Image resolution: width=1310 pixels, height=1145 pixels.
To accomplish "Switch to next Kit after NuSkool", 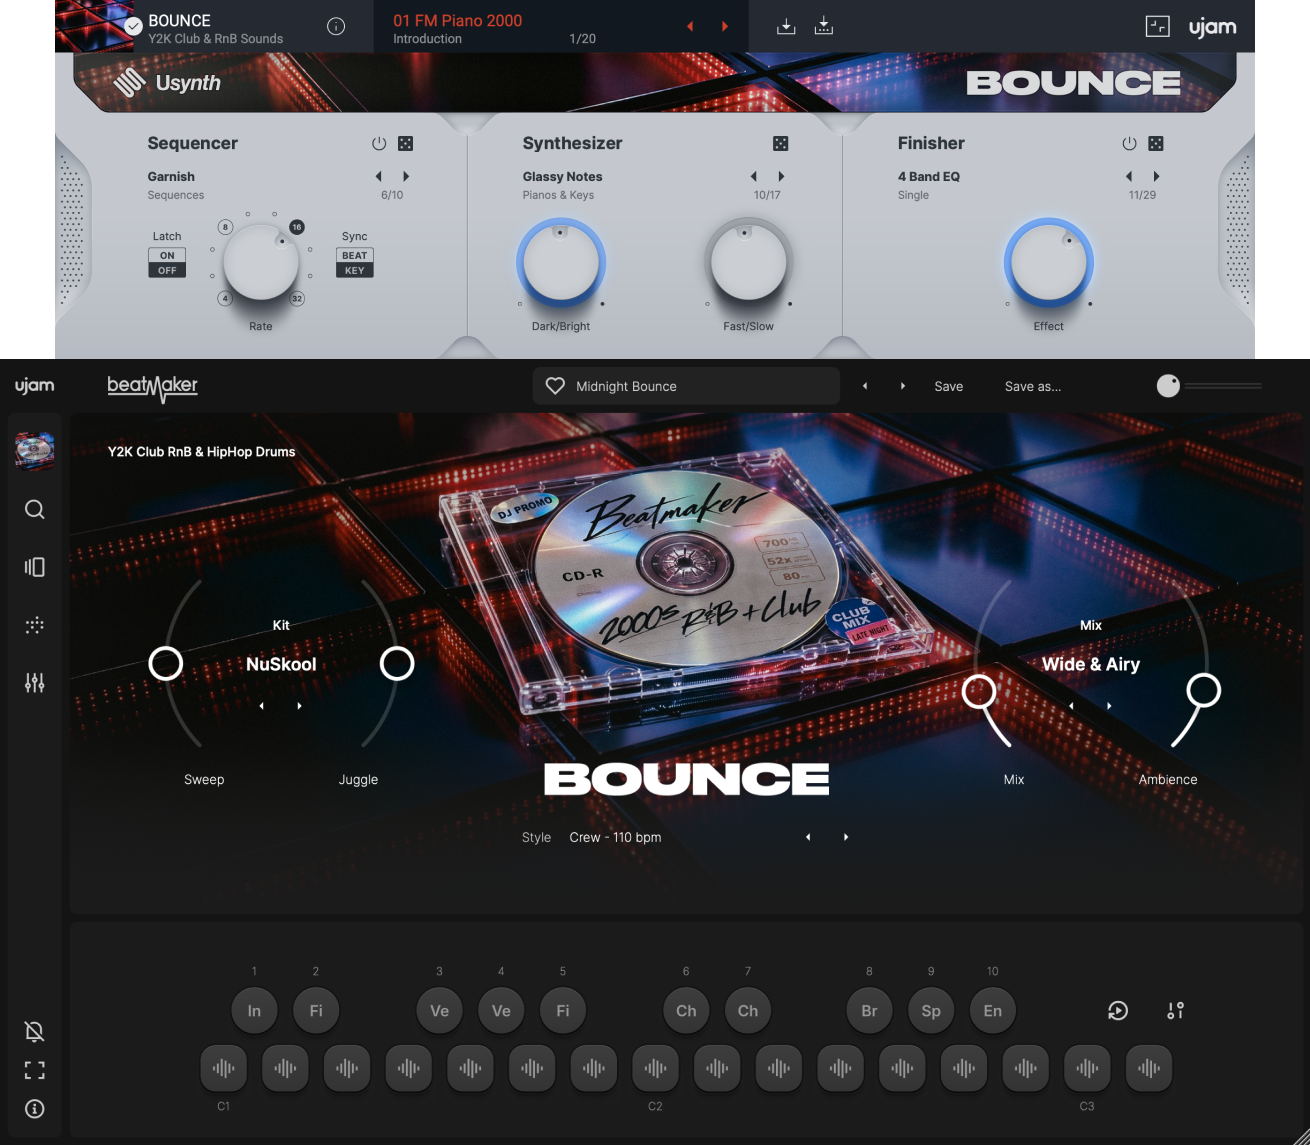I will 300,706.
